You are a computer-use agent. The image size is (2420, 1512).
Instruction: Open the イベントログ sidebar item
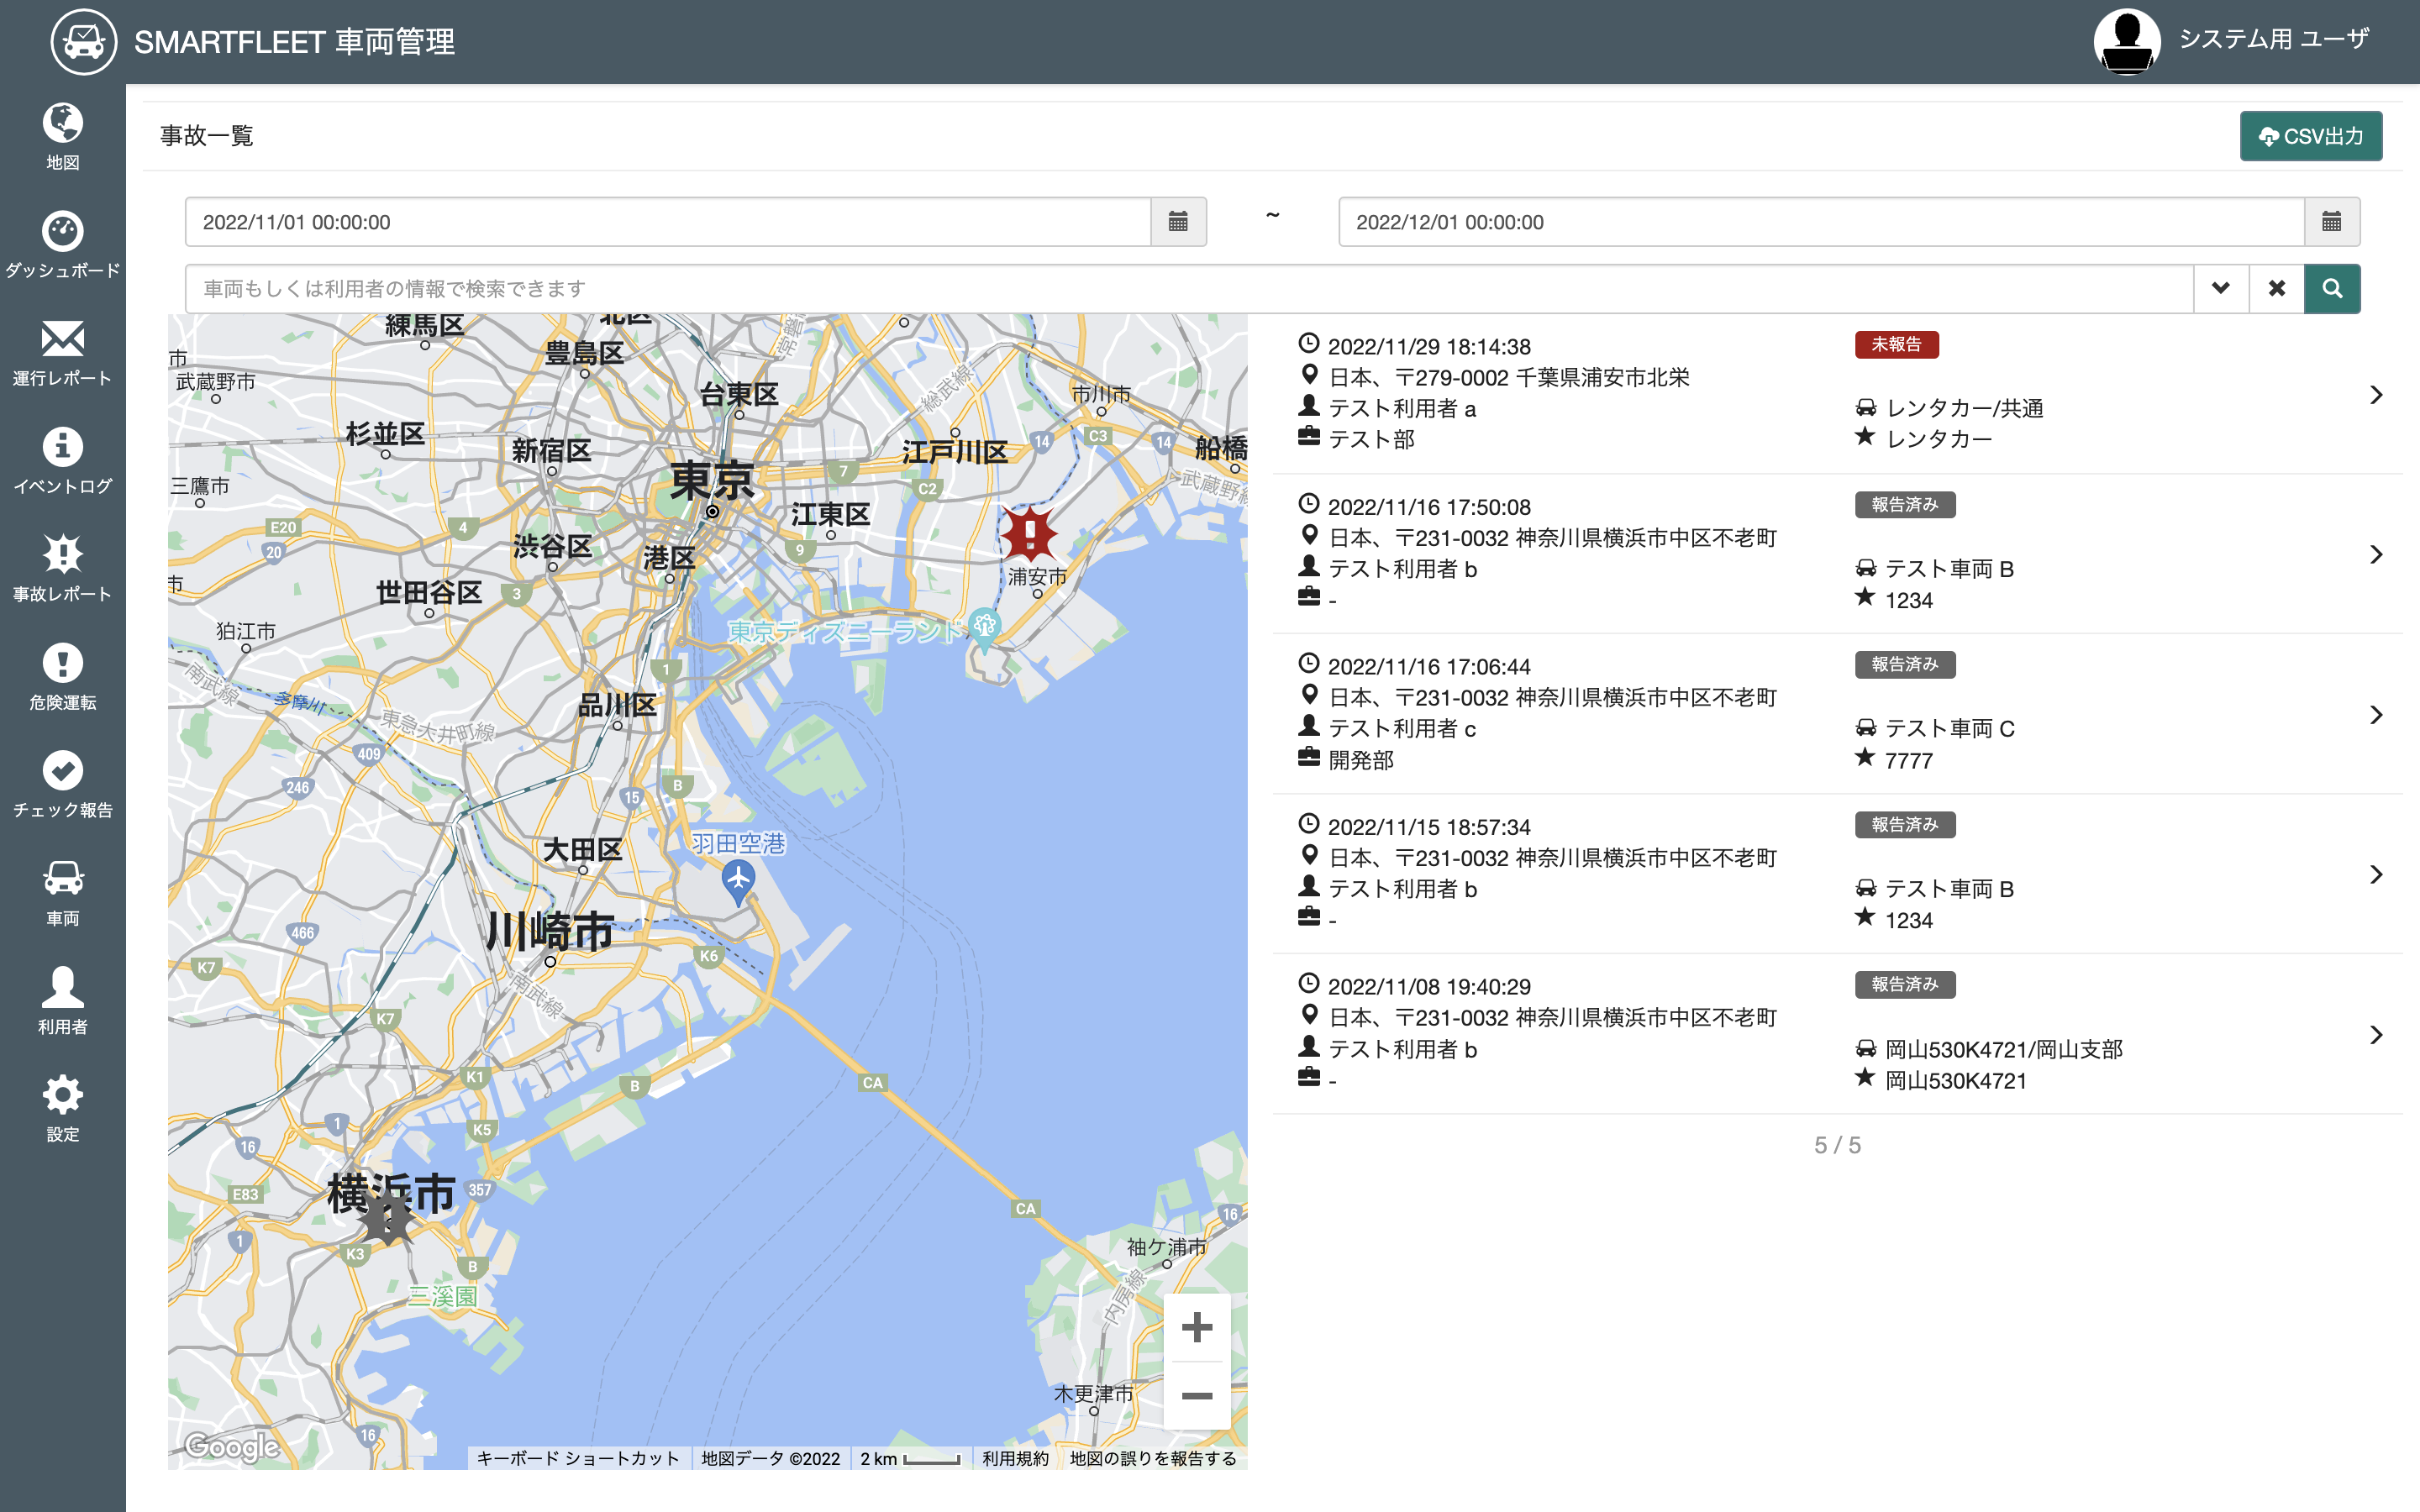click(62, 461)
